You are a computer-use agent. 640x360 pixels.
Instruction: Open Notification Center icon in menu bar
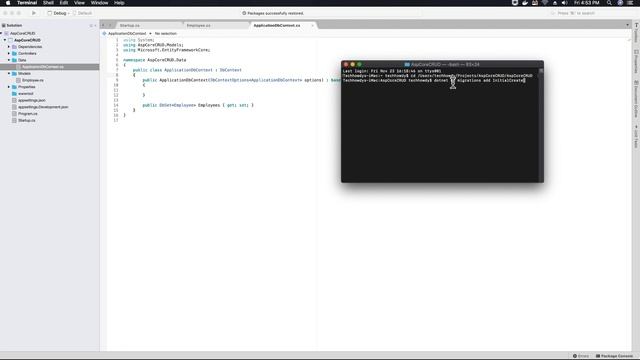coord(630,3)
